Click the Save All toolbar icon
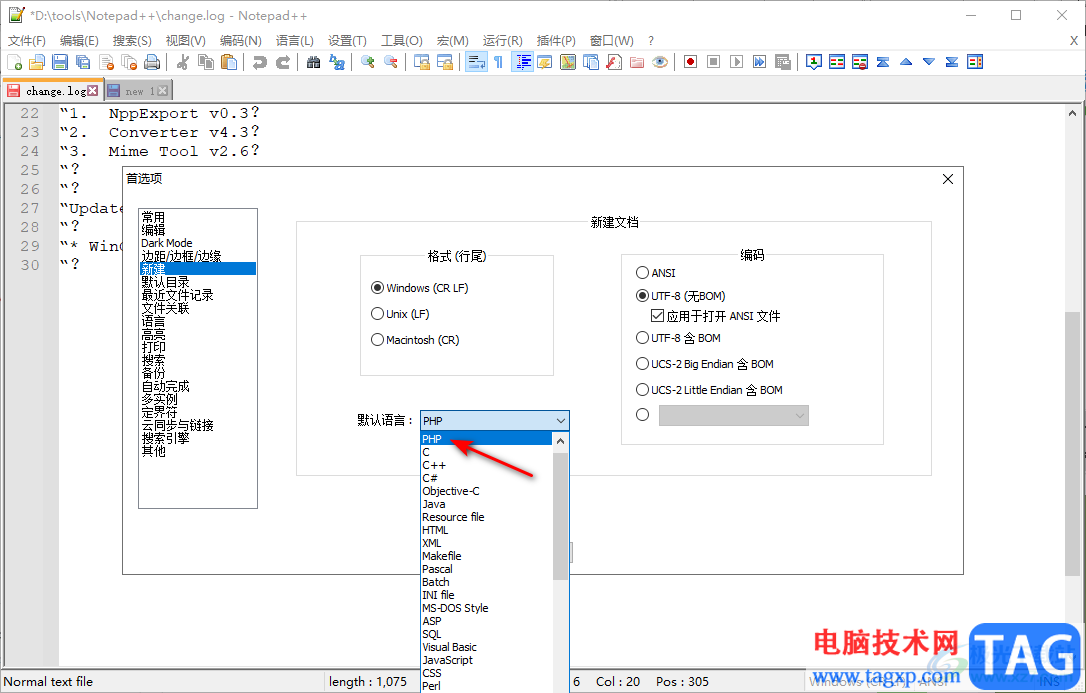The width and height of the screenshot is (1086, 693). click(83, 62)
